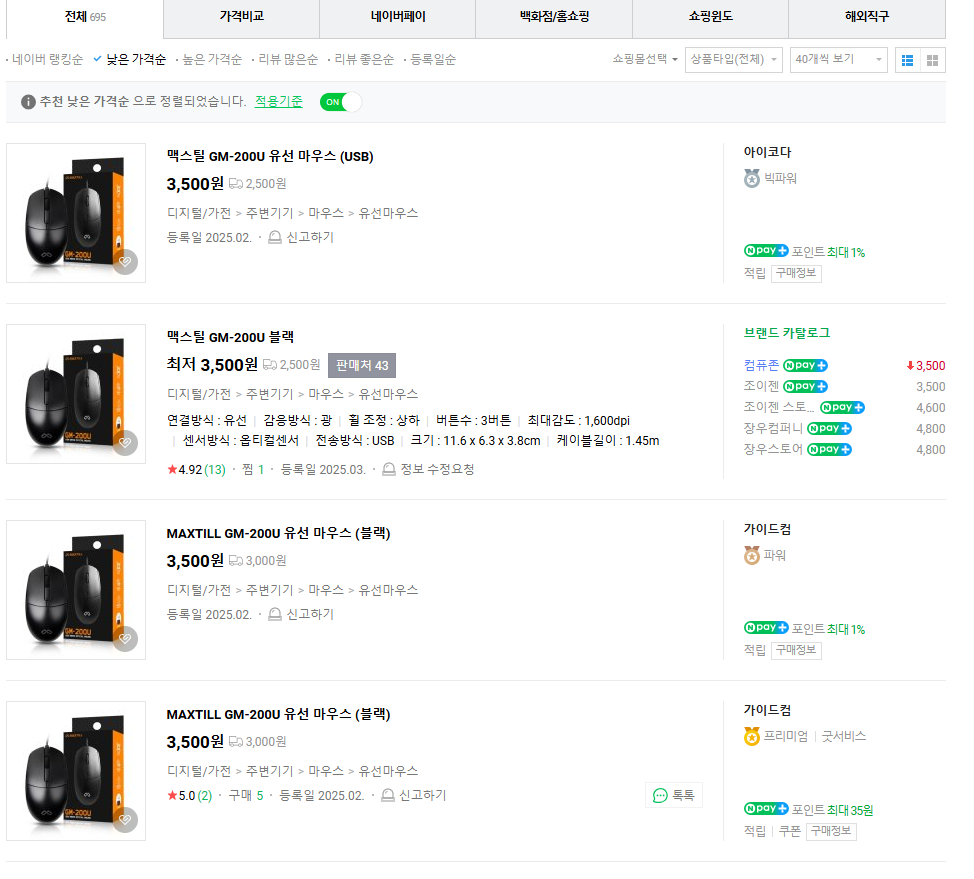Open the 40개씩 보기 dropdown
974x879 pixels.
pos(839,60)
